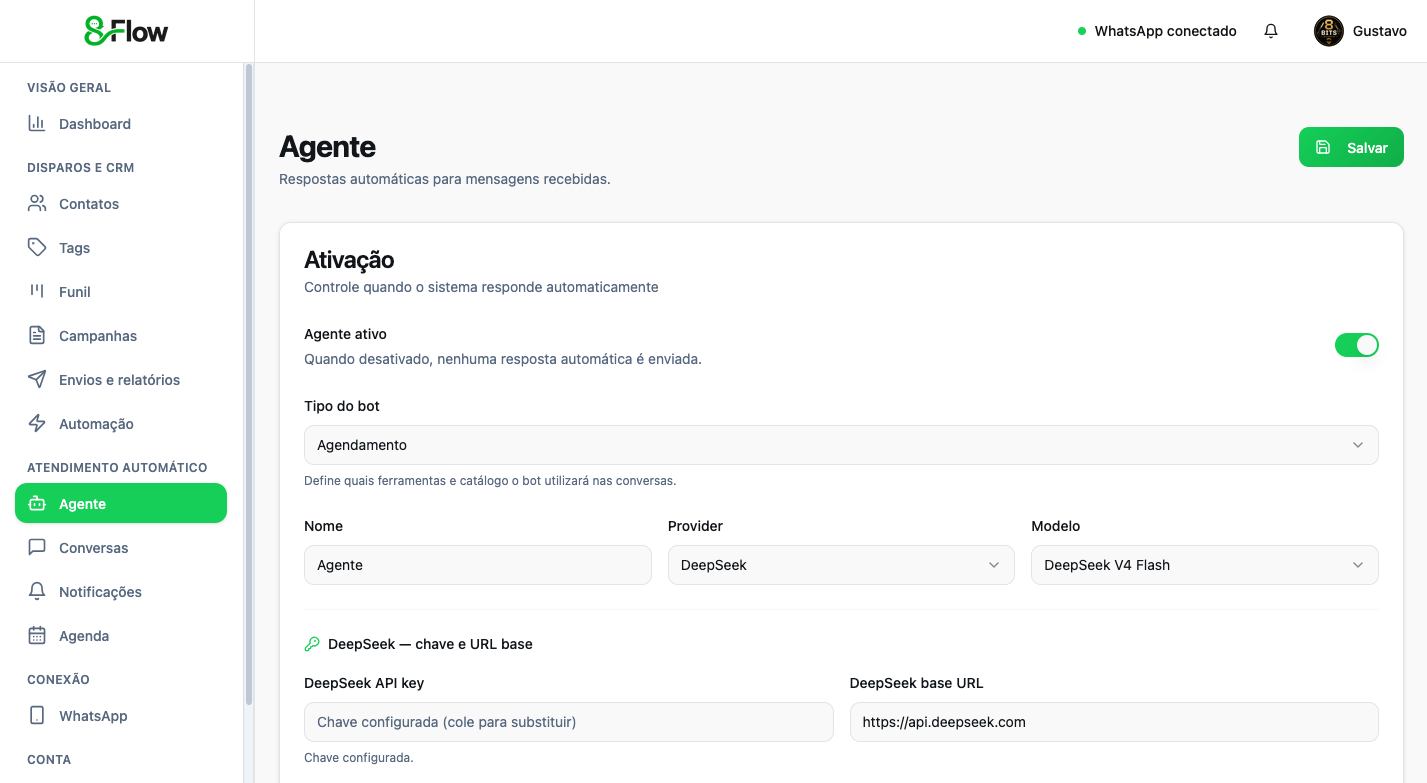Click the DeepSeek API key field

[568, 722]
